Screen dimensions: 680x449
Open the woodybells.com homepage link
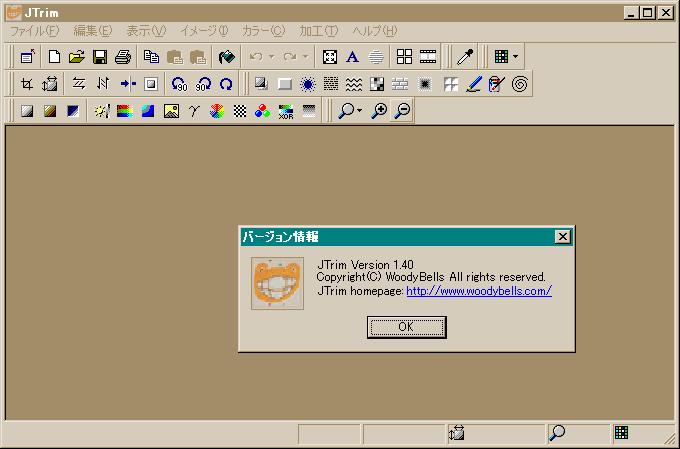[x=479, y=291]
